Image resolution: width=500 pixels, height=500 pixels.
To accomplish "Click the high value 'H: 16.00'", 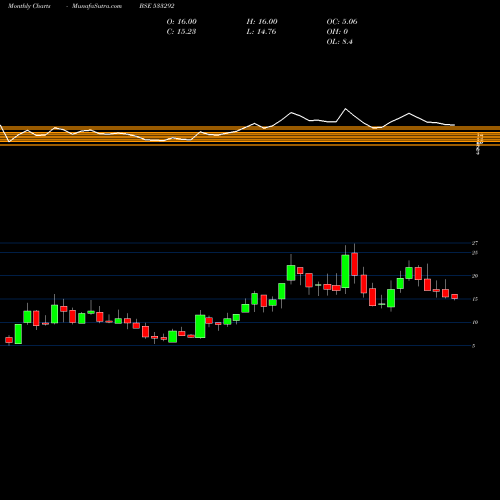I will pyautogui.click(x=262, y=22).
